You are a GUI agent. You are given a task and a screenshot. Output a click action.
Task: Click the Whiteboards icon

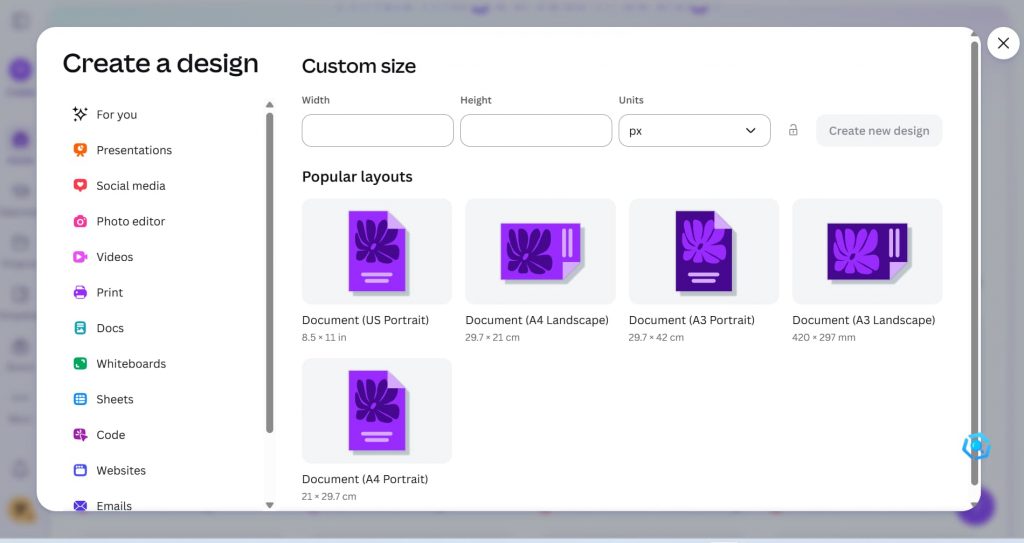[x=80, y=363]
